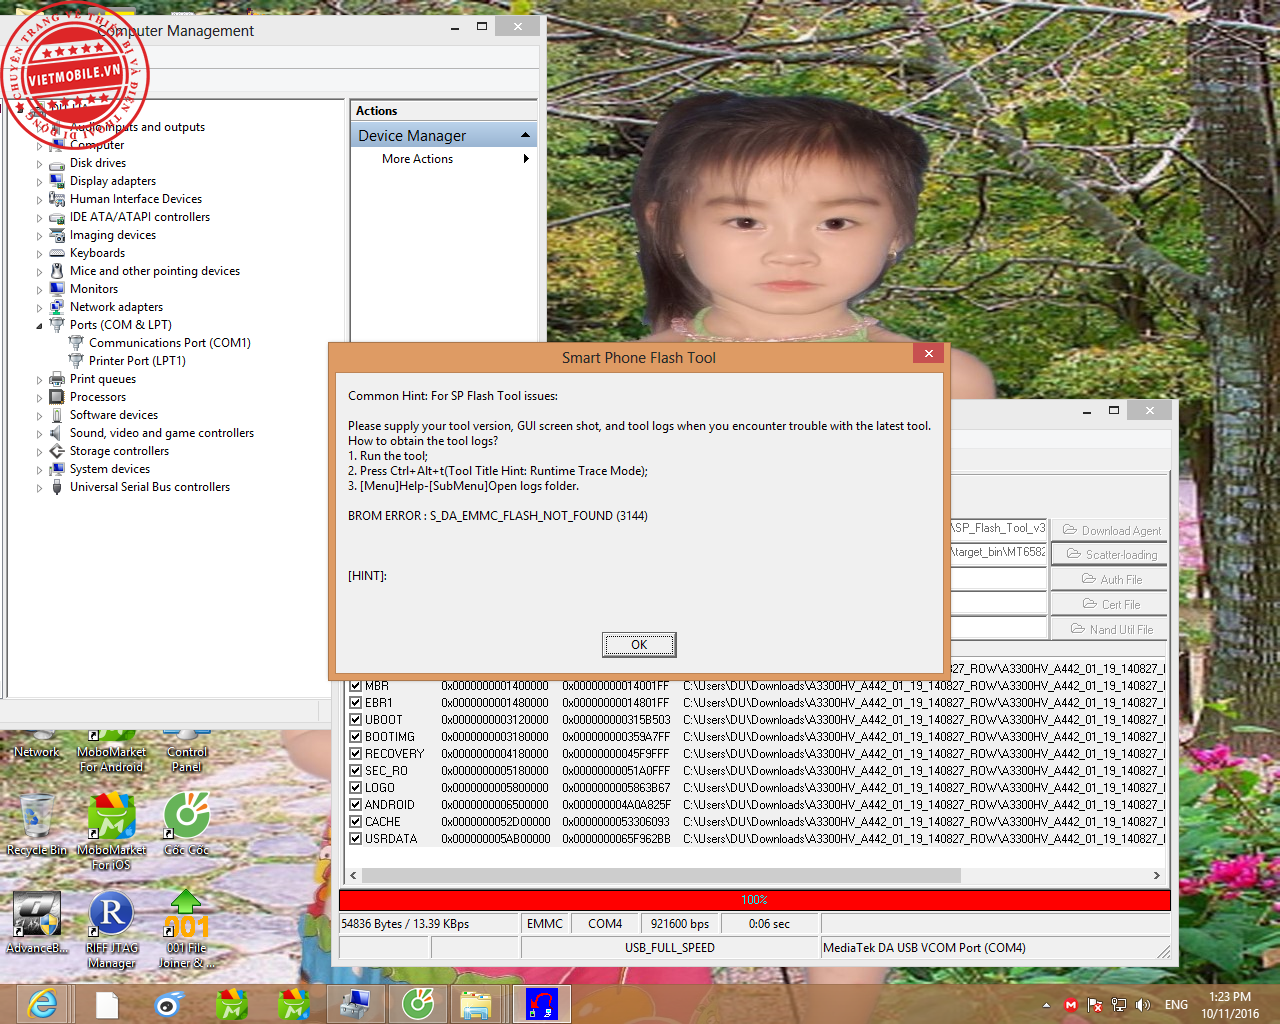Viewport: 1280px width, 1024px height.
Task: Open Cốc Cốc from the taskbar
Action: click(418, 1004)
